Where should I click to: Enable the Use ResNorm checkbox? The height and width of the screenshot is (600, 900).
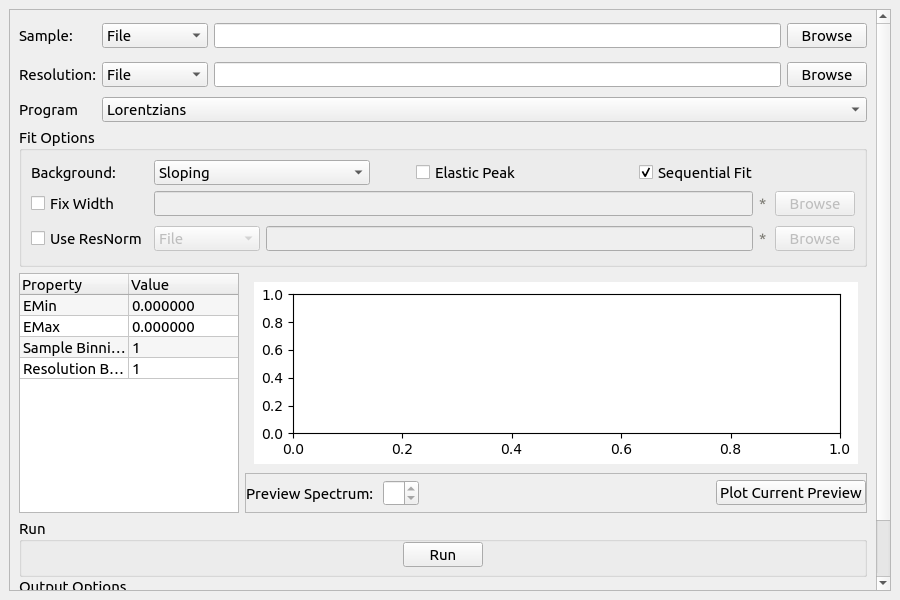click(x=38, y=239)
